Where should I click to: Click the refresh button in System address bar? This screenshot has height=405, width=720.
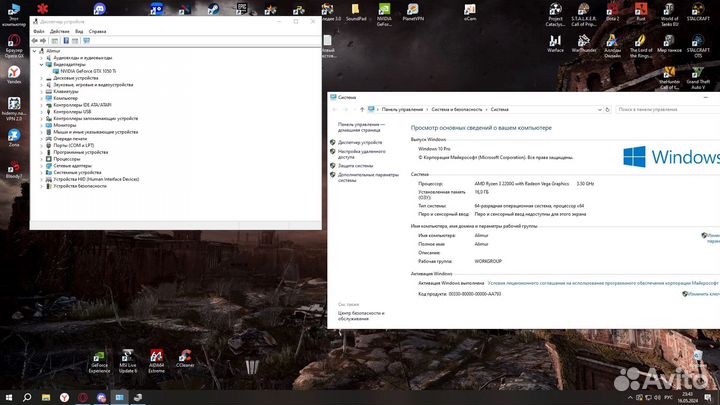(608, 110)
